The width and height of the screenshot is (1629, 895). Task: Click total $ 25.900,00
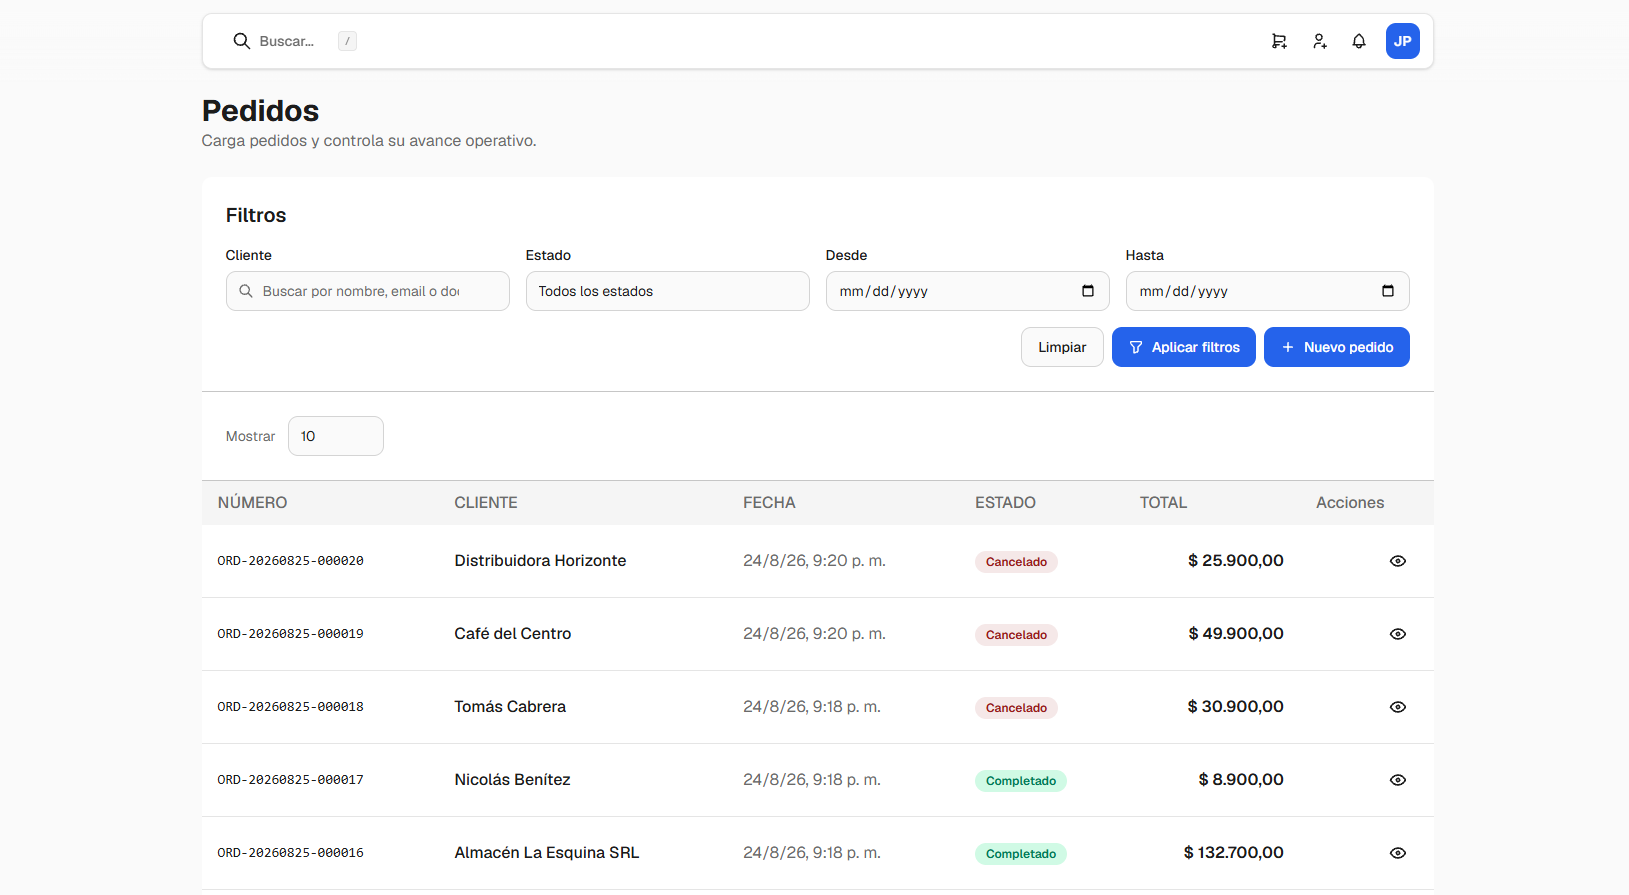click(1236, 561)
